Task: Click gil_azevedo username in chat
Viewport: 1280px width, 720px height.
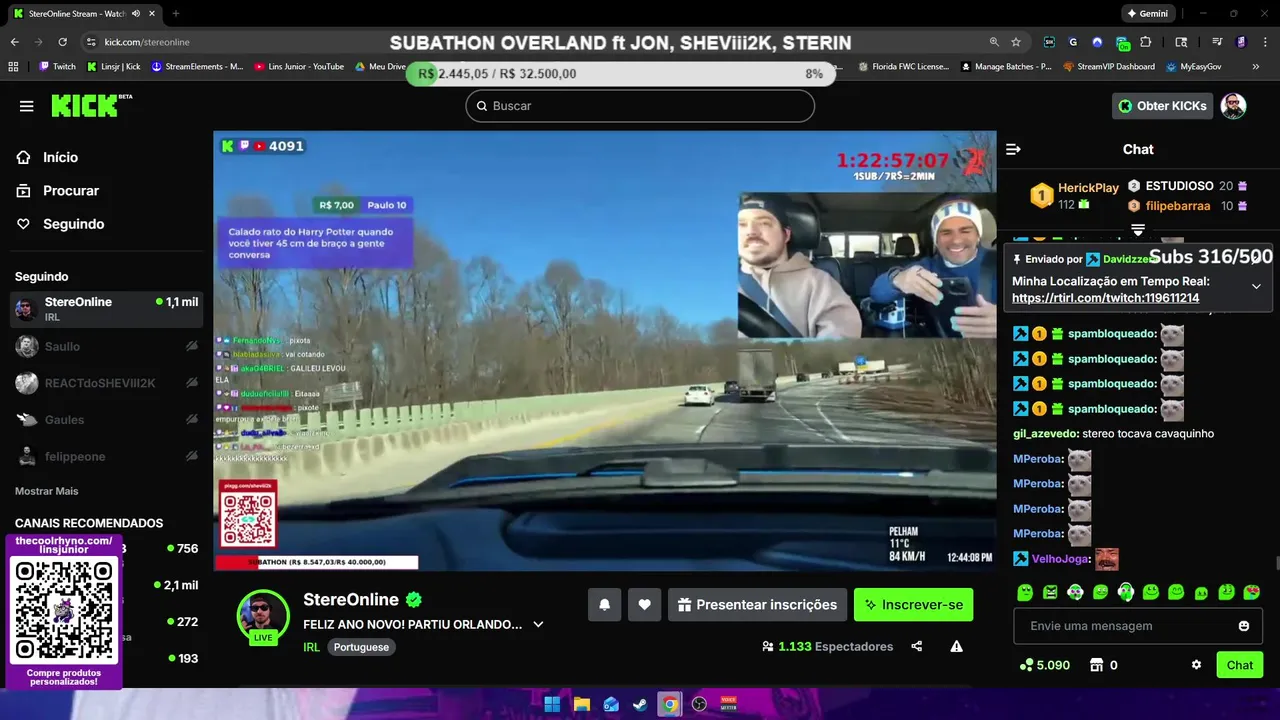Action: pyautogui.click(x=1044, y=434)
